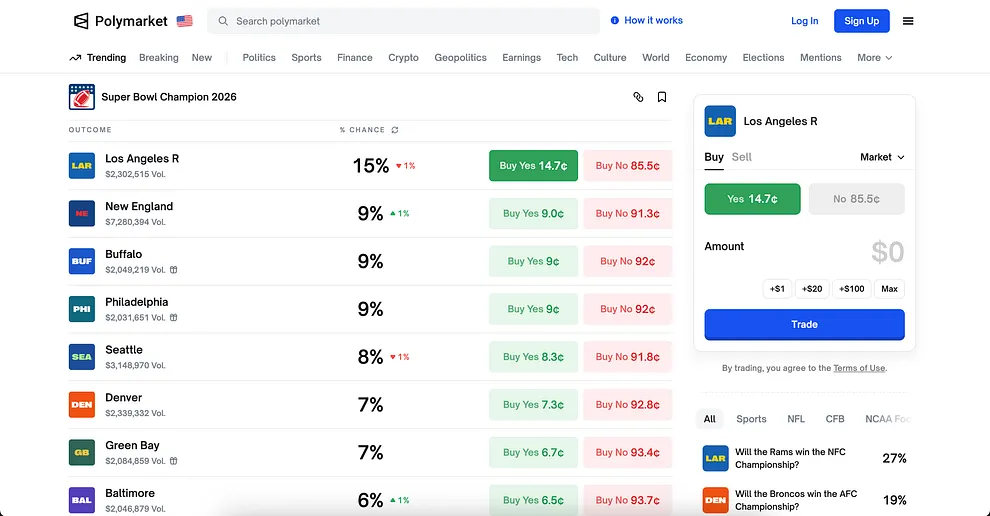Select the NFL filter tab
Image resolution: width=990 pixels, height=516 pixels.
click(795, 420)
